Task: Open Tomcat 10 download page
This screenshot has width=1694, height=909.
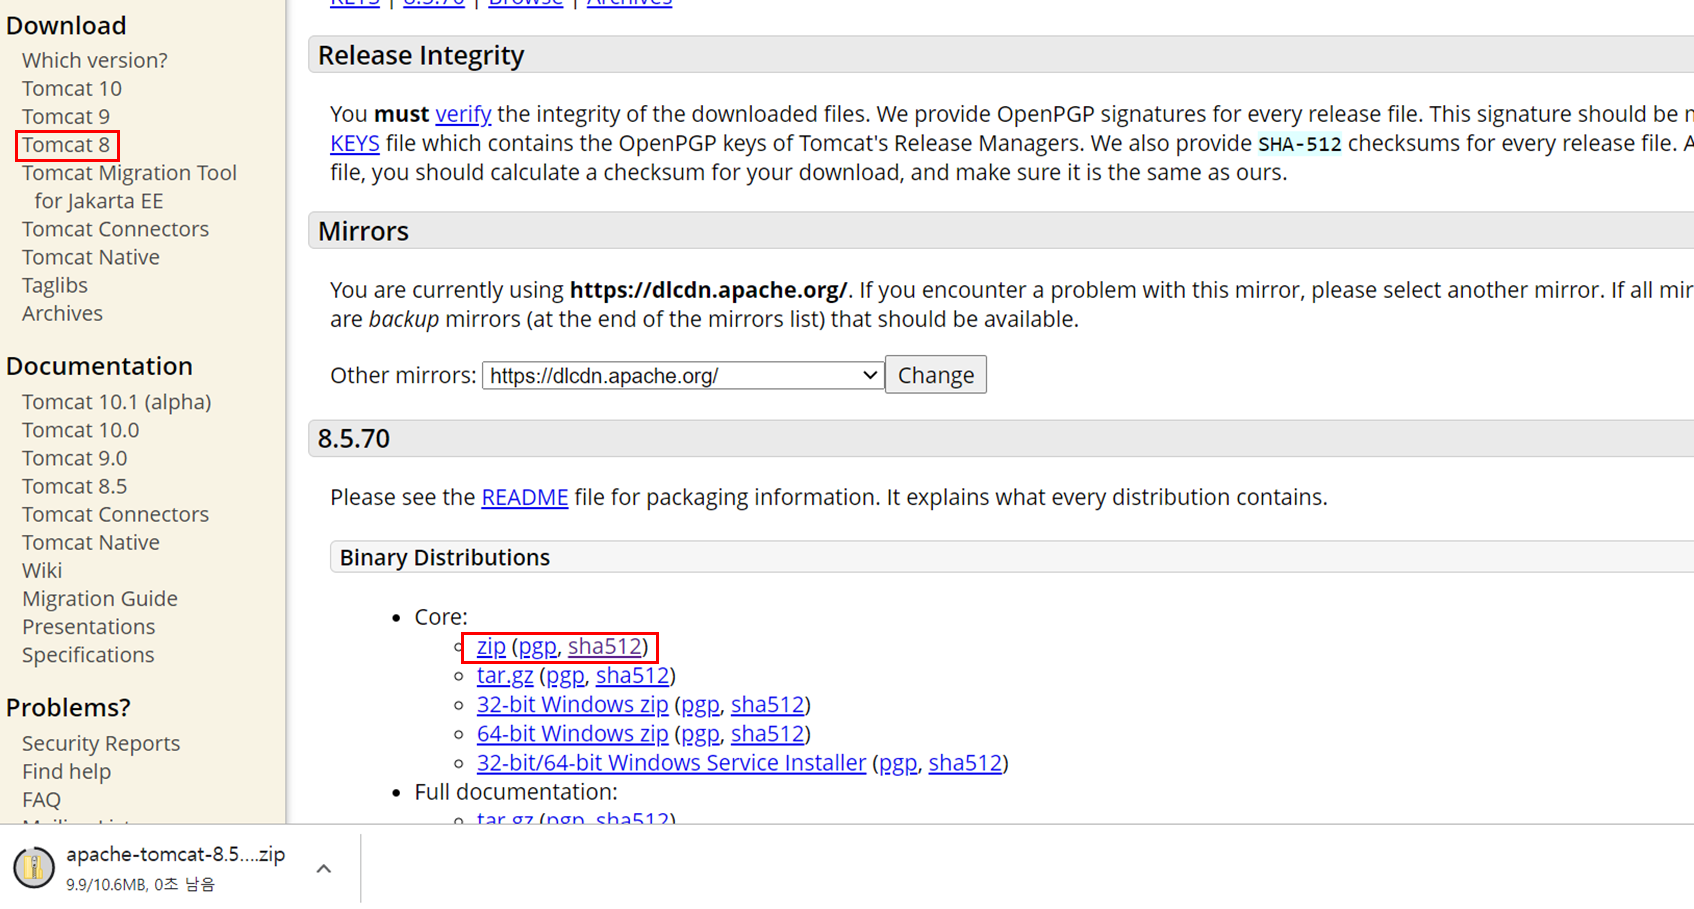Action: pyautogui.click(x=72, y=88)
